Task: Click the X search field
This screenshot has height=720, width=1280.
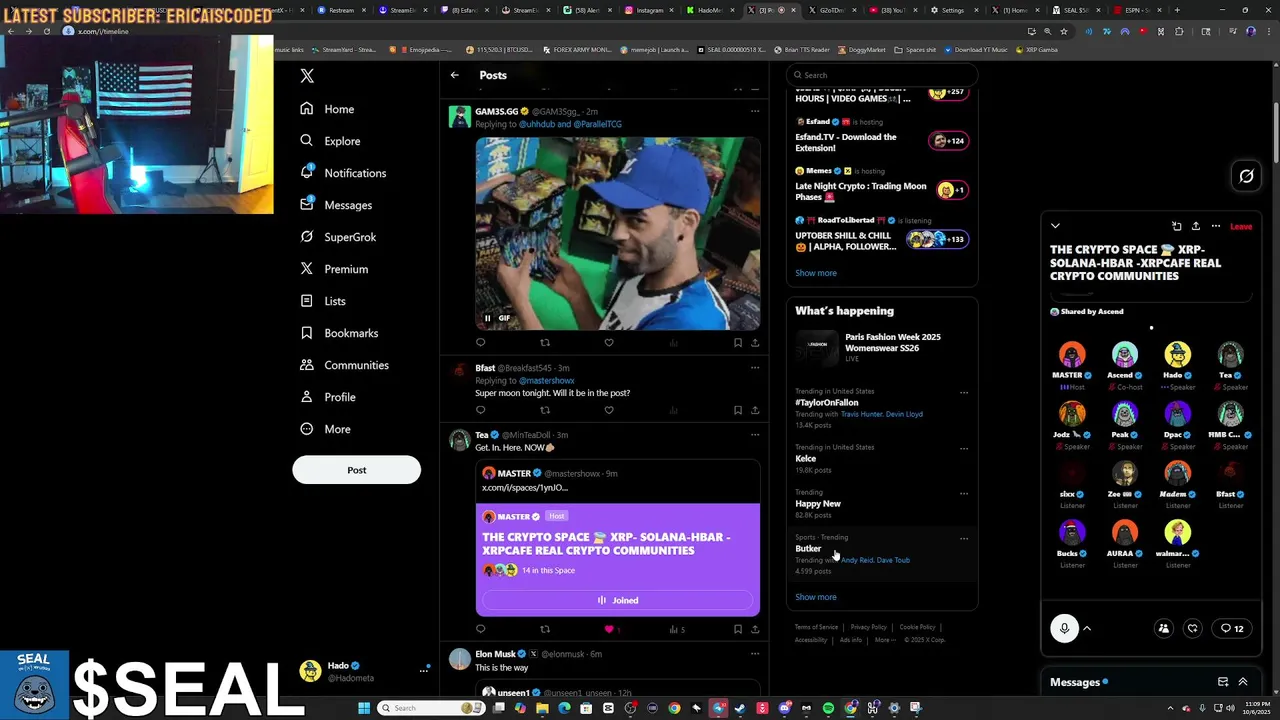Action: click(880, 75)
